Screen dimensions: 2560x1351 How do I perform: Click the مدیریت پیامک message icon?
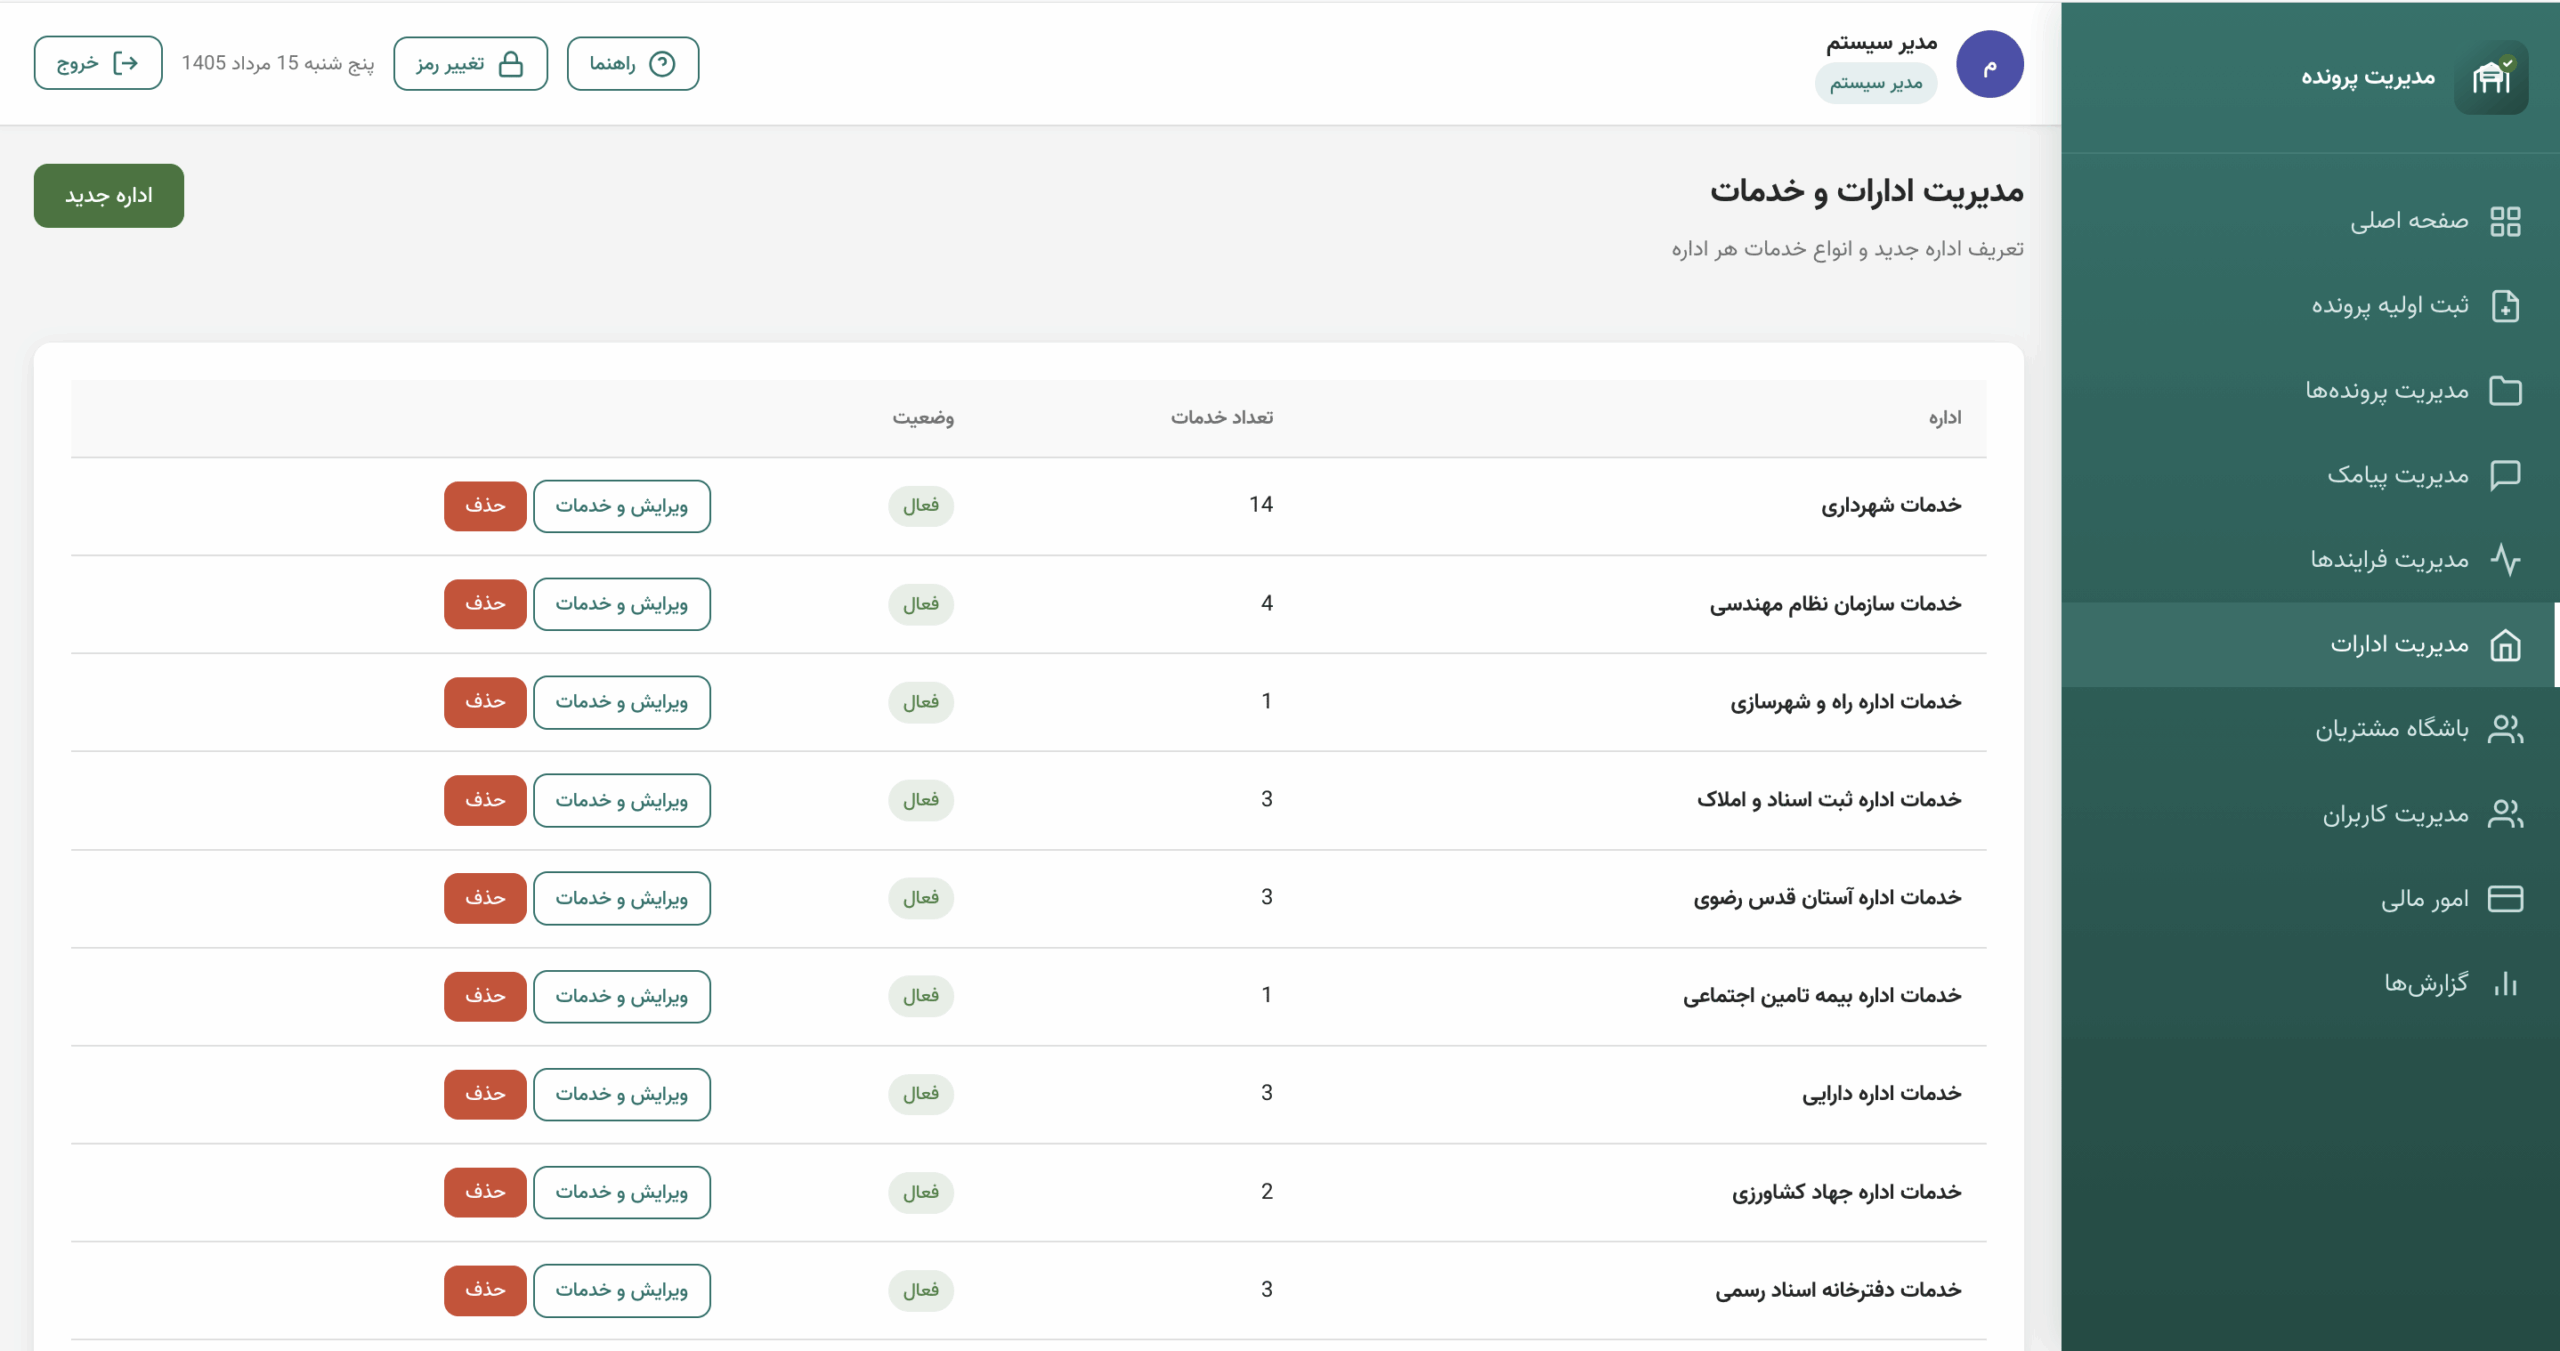(2505, 475)
